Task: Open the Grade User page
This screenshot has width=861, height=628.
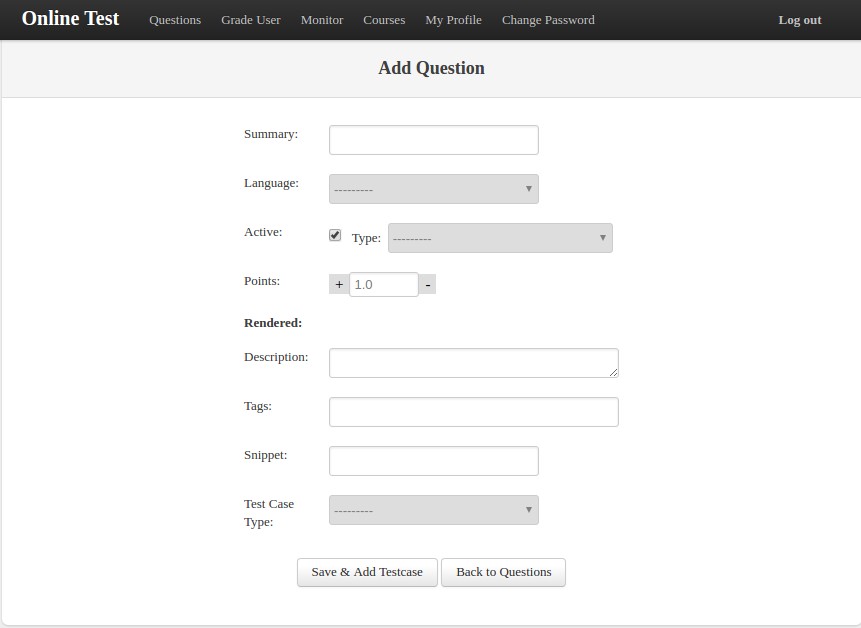Action: (x=251, y=20)
